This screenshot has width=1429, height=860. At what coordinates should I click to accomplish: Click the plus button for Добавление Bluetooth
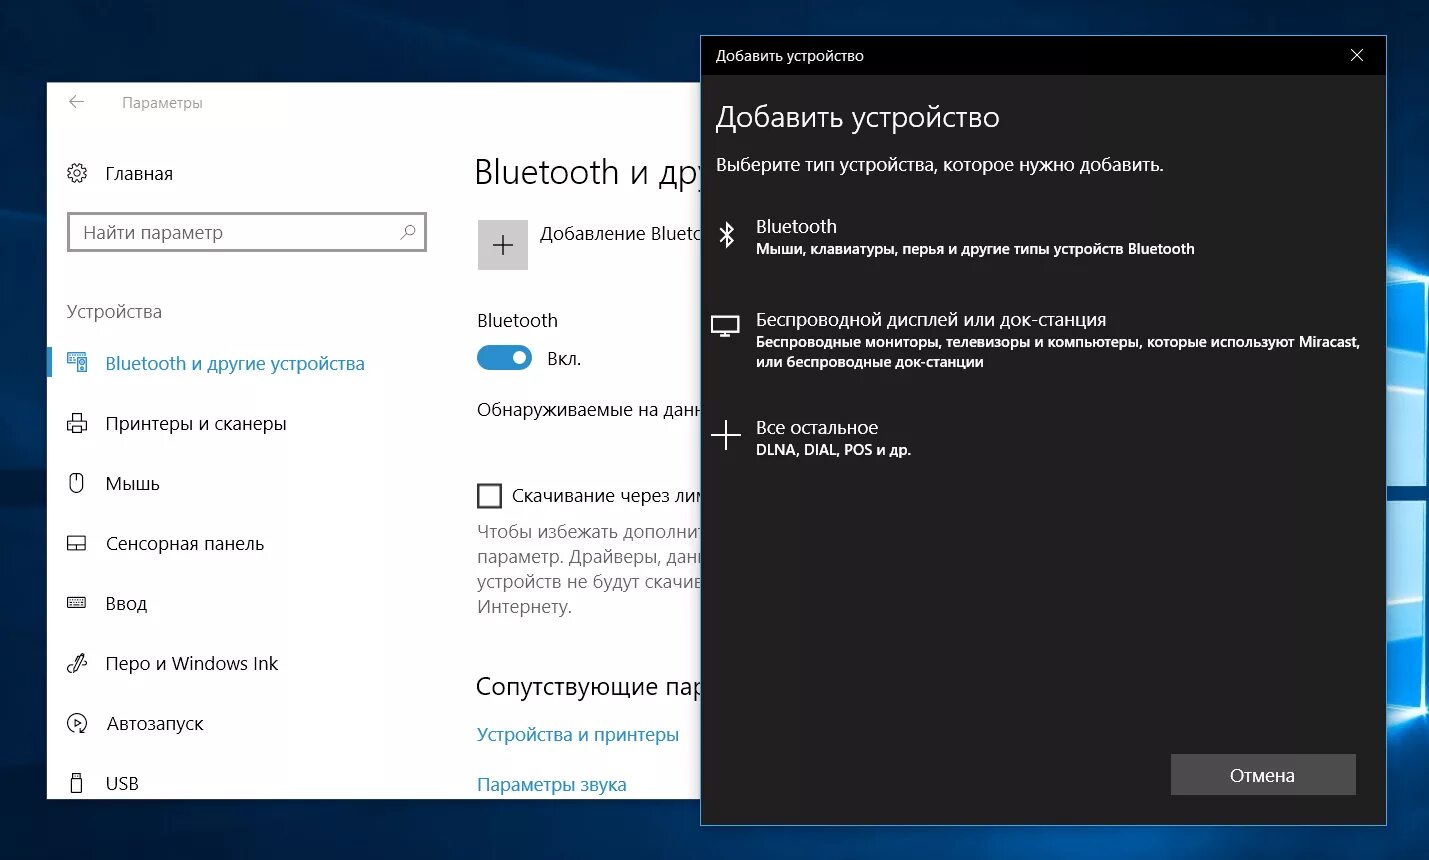(x=503, y=245)
